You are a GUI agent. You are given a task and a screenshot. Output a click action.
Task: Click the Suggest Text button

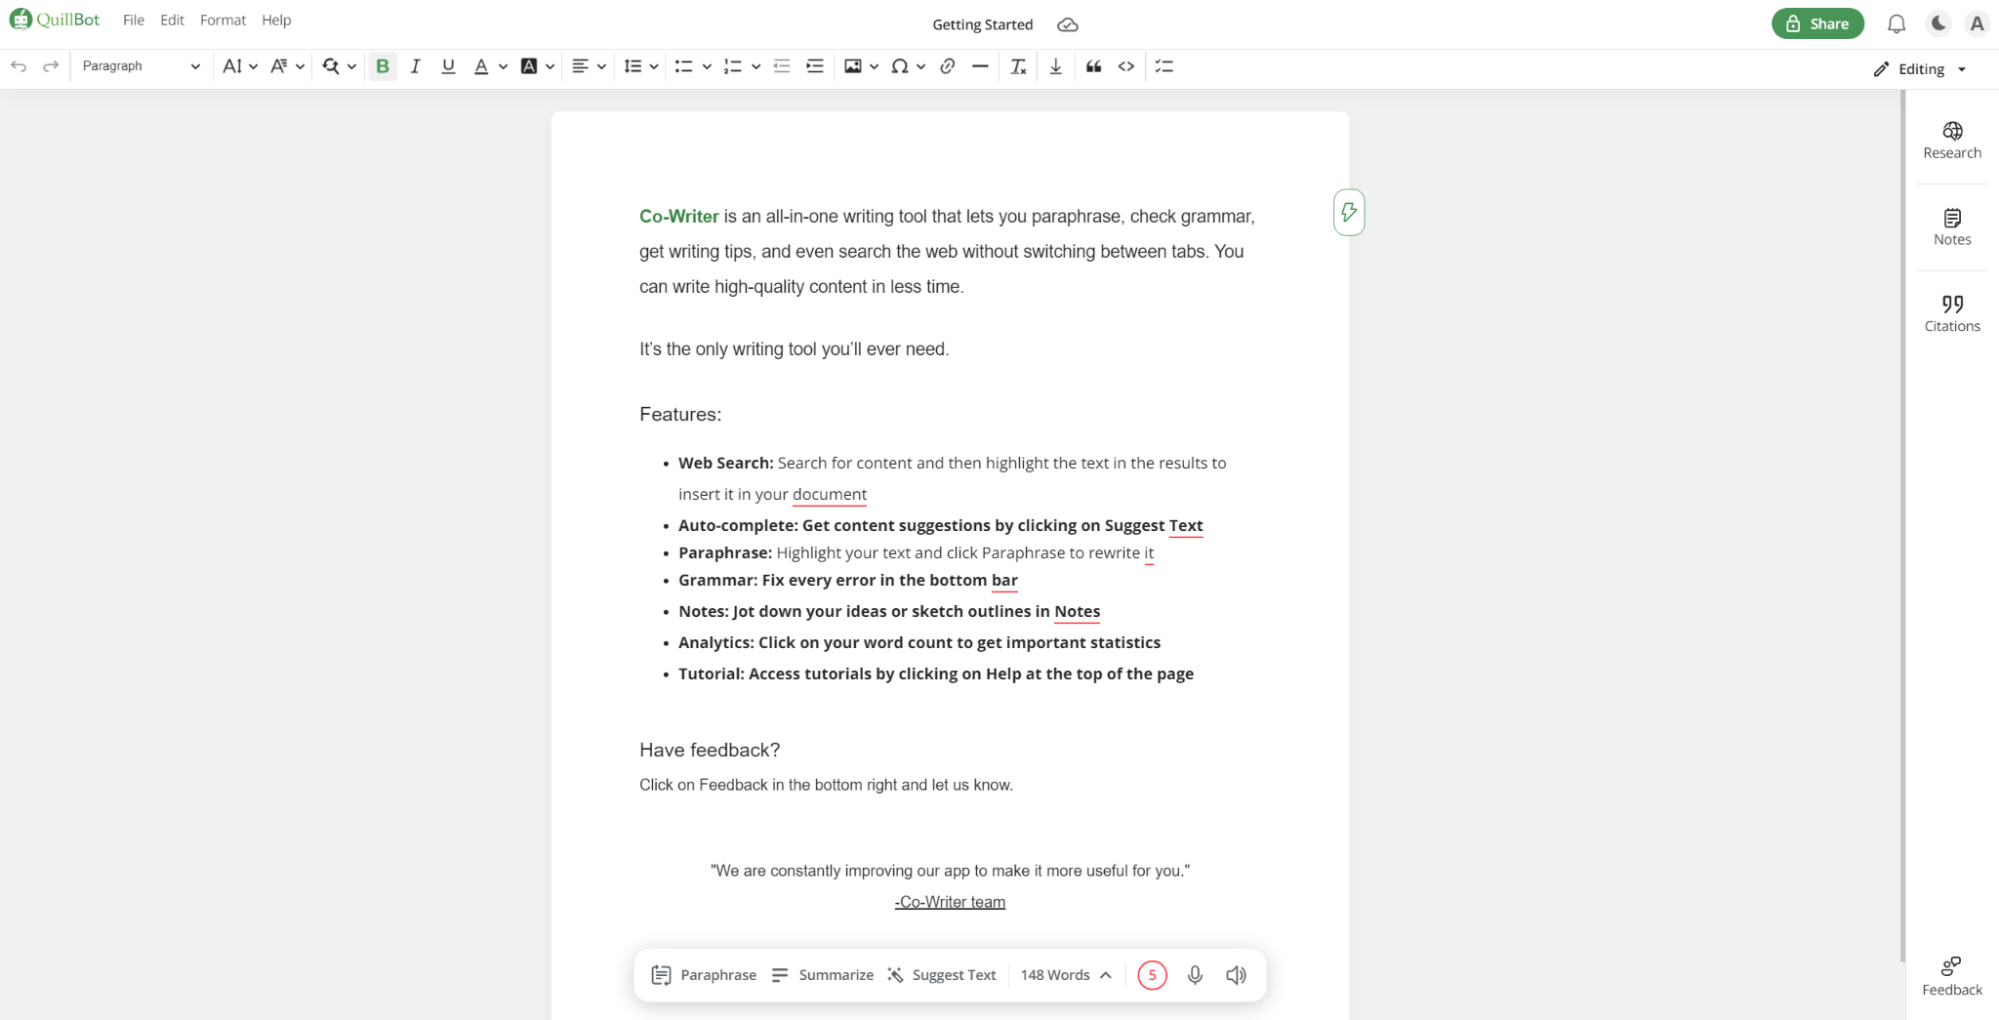pyautogui.click(x=941, y=975)
